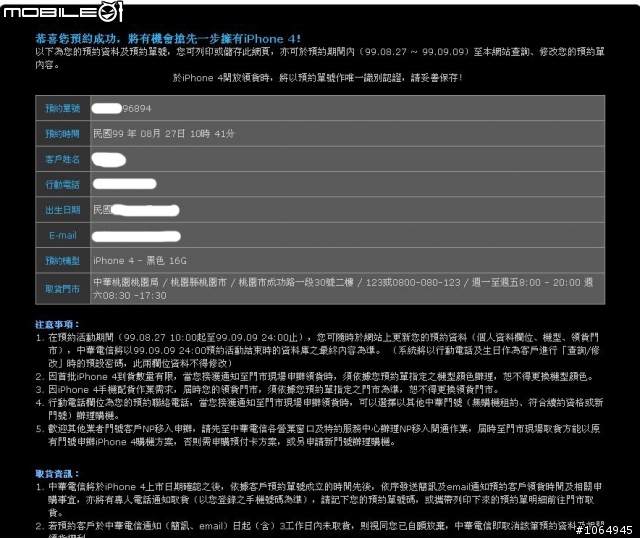Click the 取貨資訊 section heading
The height and width of the screenshot is (538, 640).
coord(57,474)
